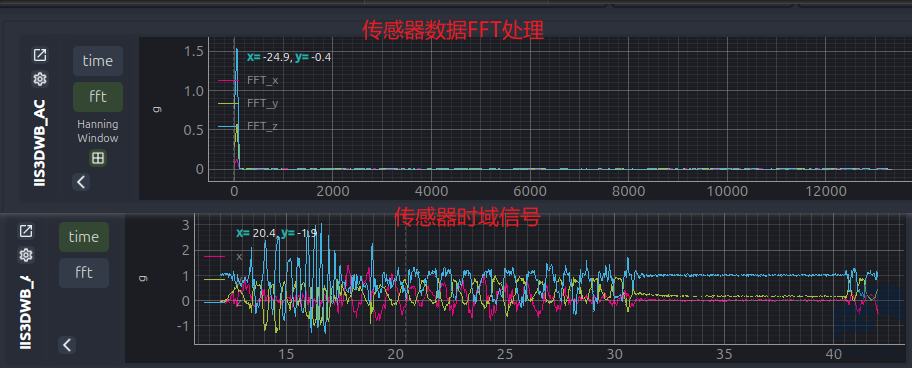Collapse the IIS3DWB_AC FFT panel sidebar chevron
The width and height of the screenshot is (912, 368).
tap(81, 182)
